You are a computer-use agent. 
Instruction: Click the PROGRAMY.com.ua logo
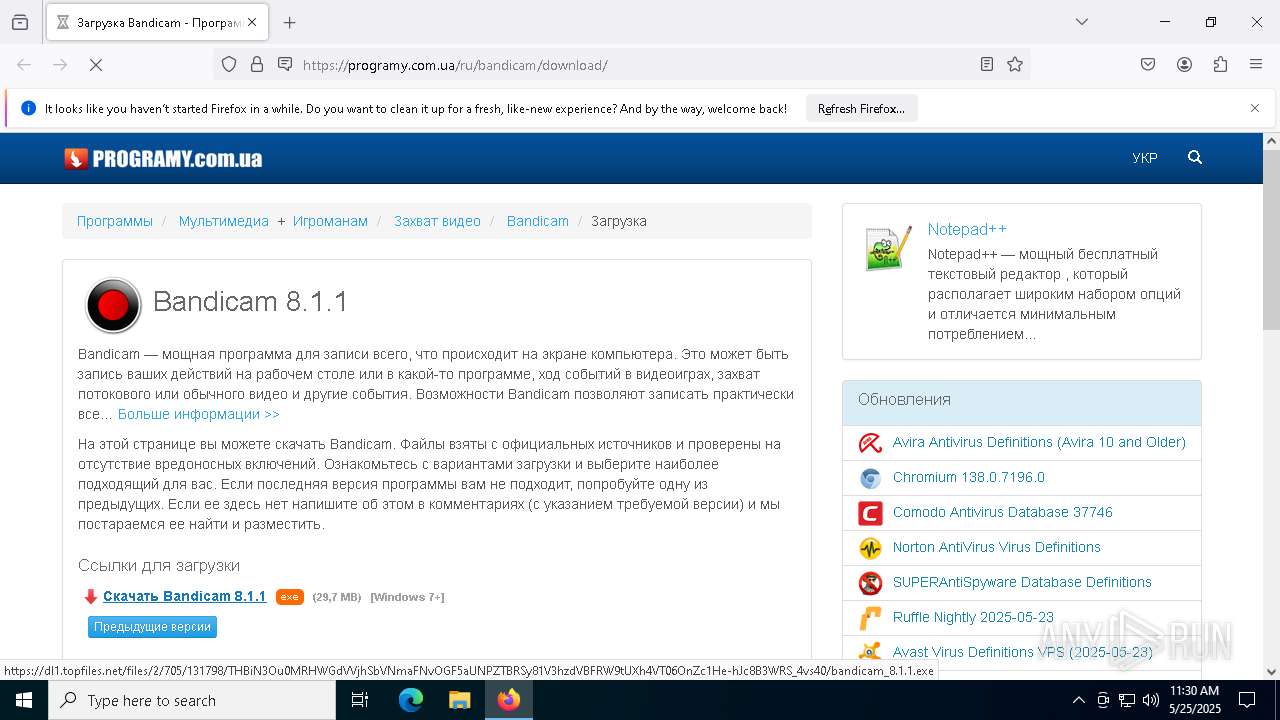[x=163, y=158]
